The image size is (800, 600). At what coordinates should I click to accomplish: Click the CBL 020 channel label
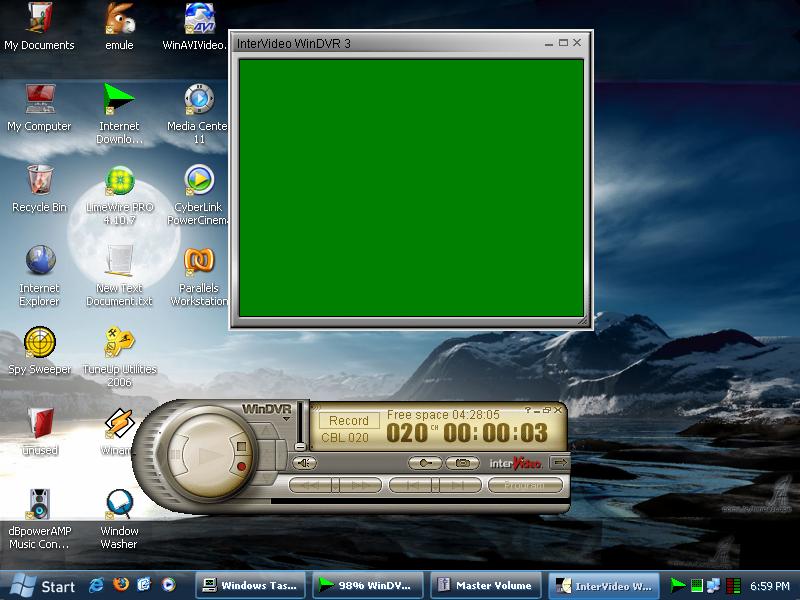coord(345,438)
